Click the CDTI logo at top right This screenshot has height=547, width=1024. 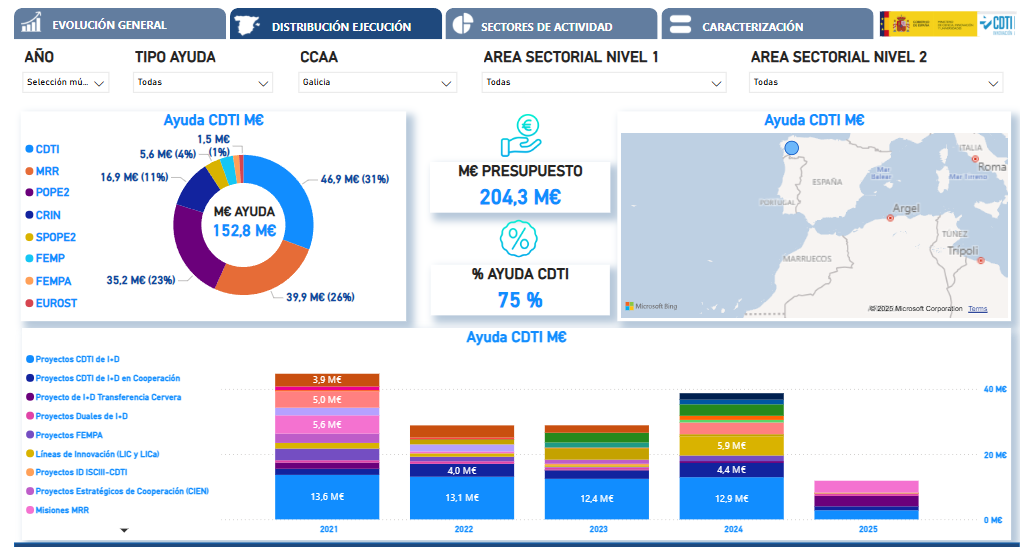pyautogui.click(x=997, y=24)
